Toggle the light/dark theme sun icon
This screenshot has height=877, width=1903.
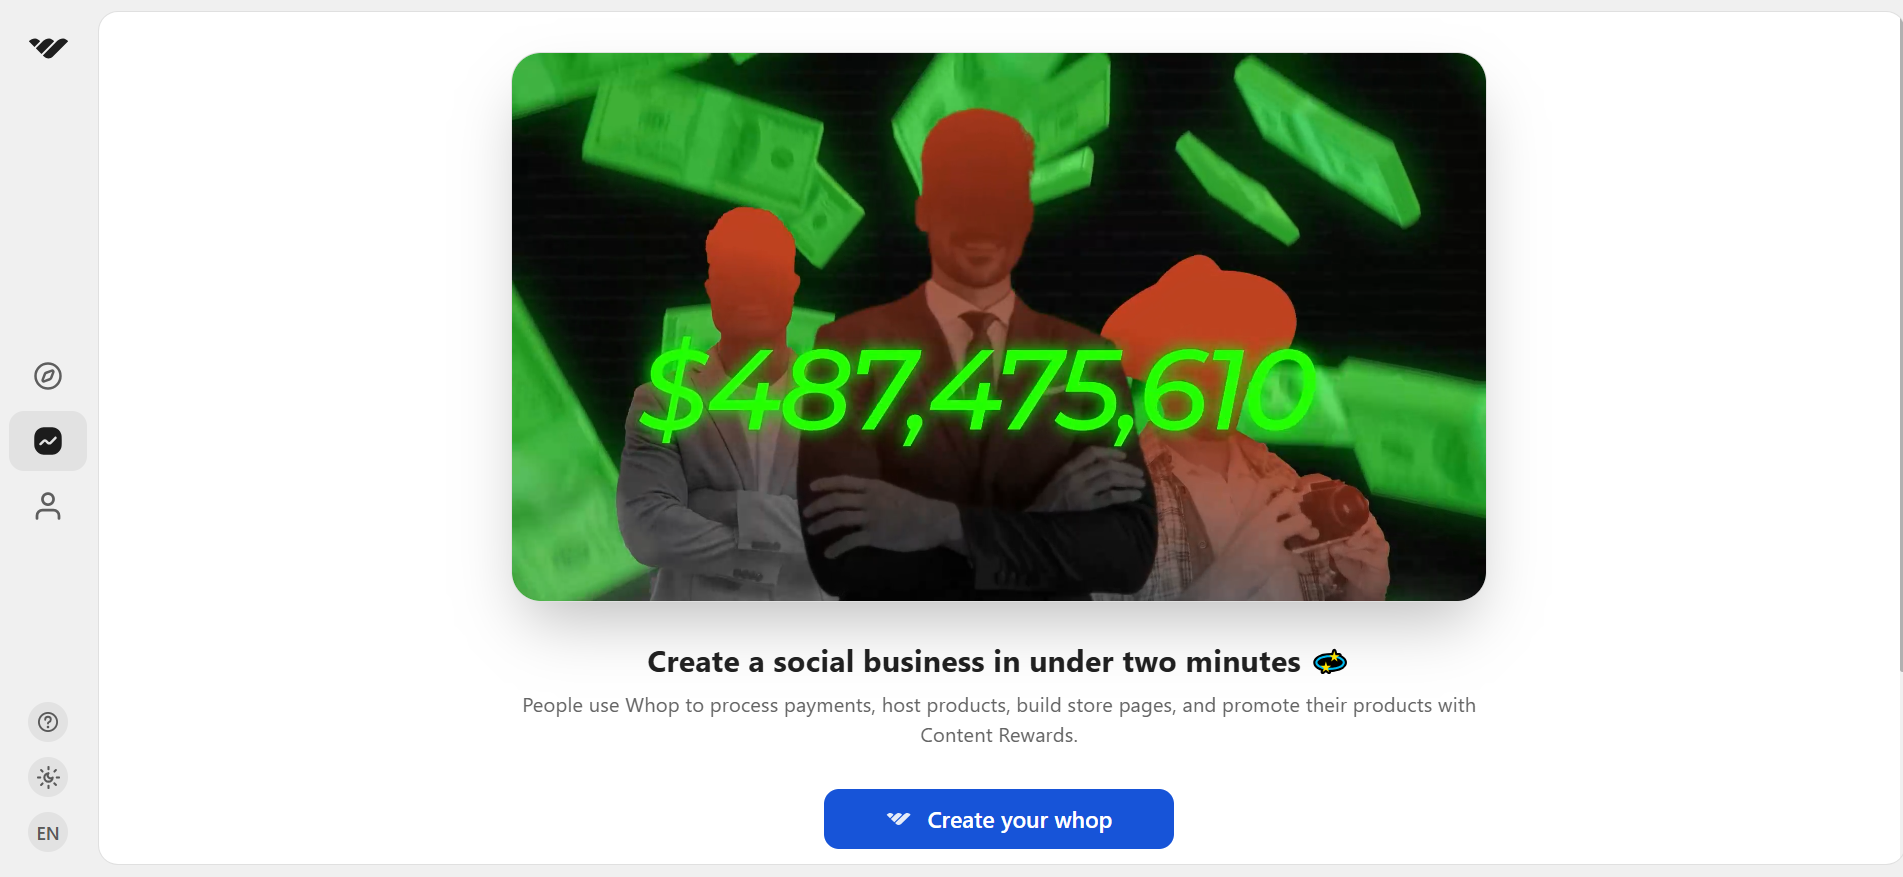coord(48,777)
